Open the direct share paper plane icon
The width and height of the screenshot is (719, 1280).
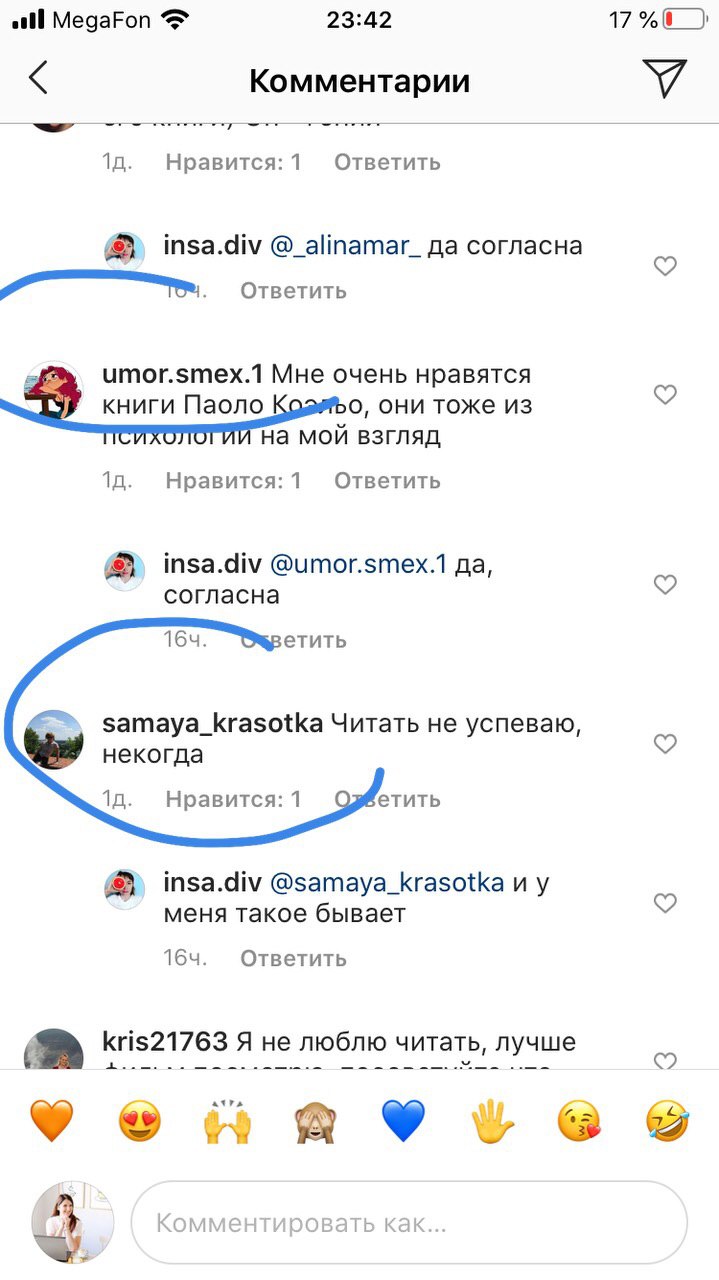point(664,78)
